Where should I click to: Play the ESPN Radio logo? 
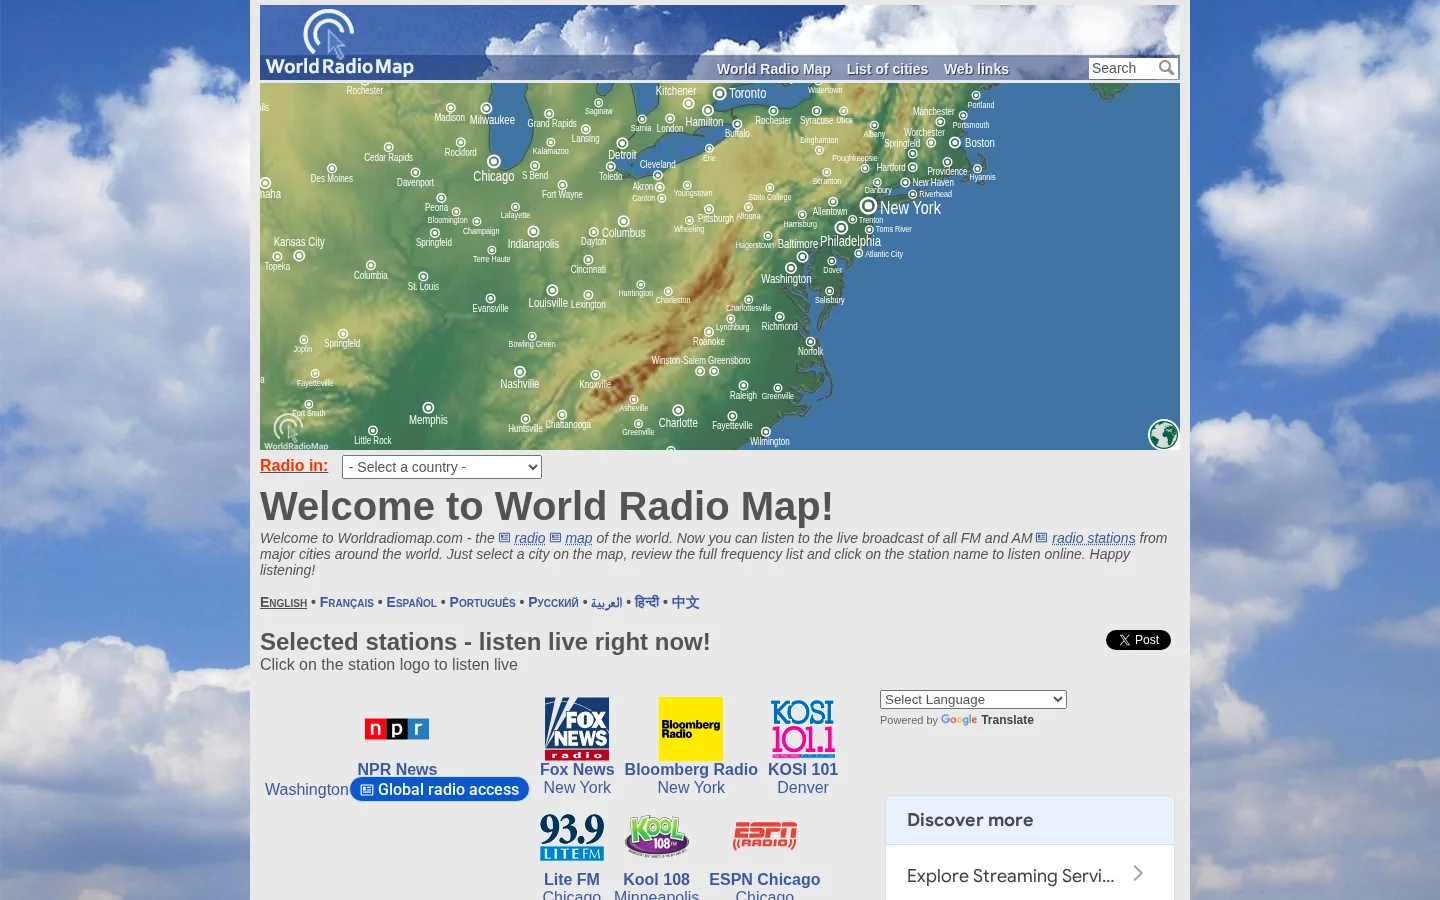[x=765, y=836]
